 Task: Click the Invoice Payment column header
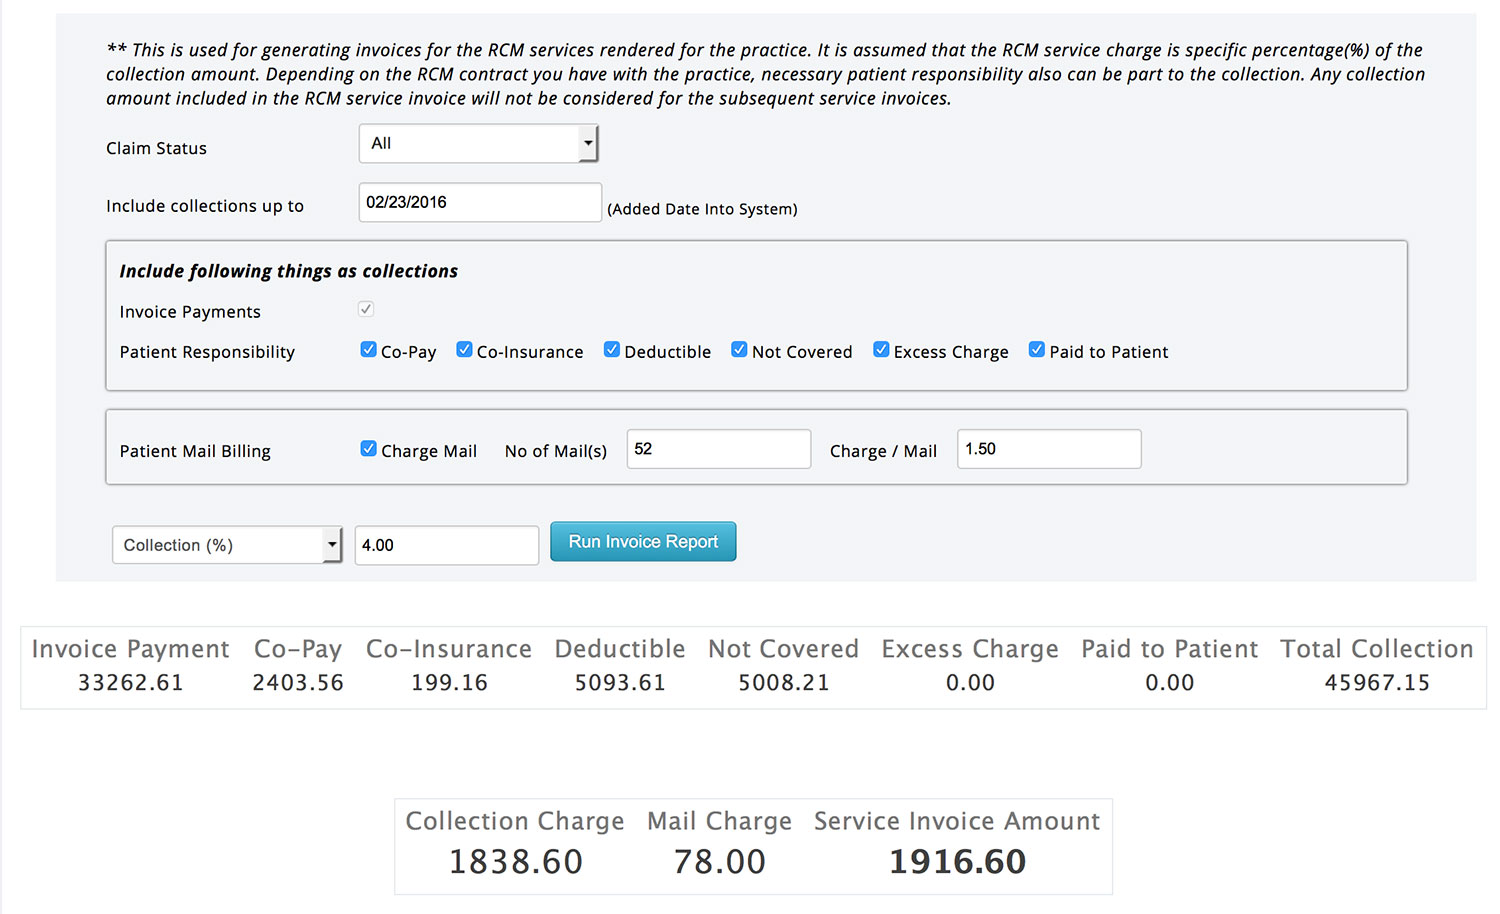[x=130, y=649]
